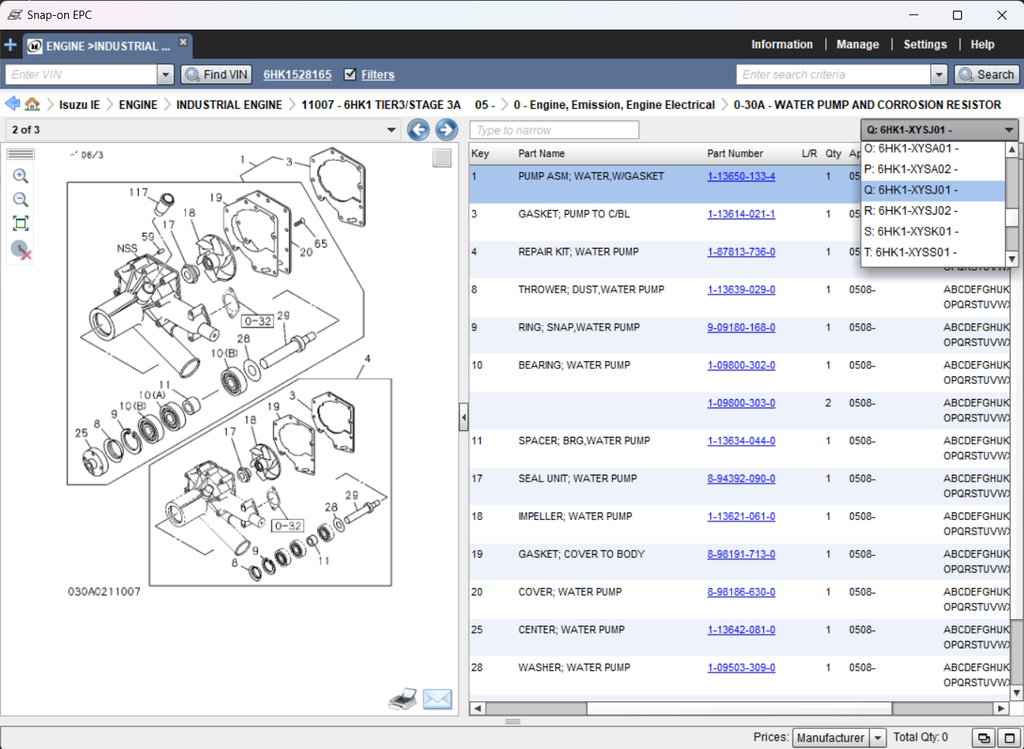This screenshot has height=749, width=1024.
Task: Sort by Part Name column header
Action: [x=541, y=153]
